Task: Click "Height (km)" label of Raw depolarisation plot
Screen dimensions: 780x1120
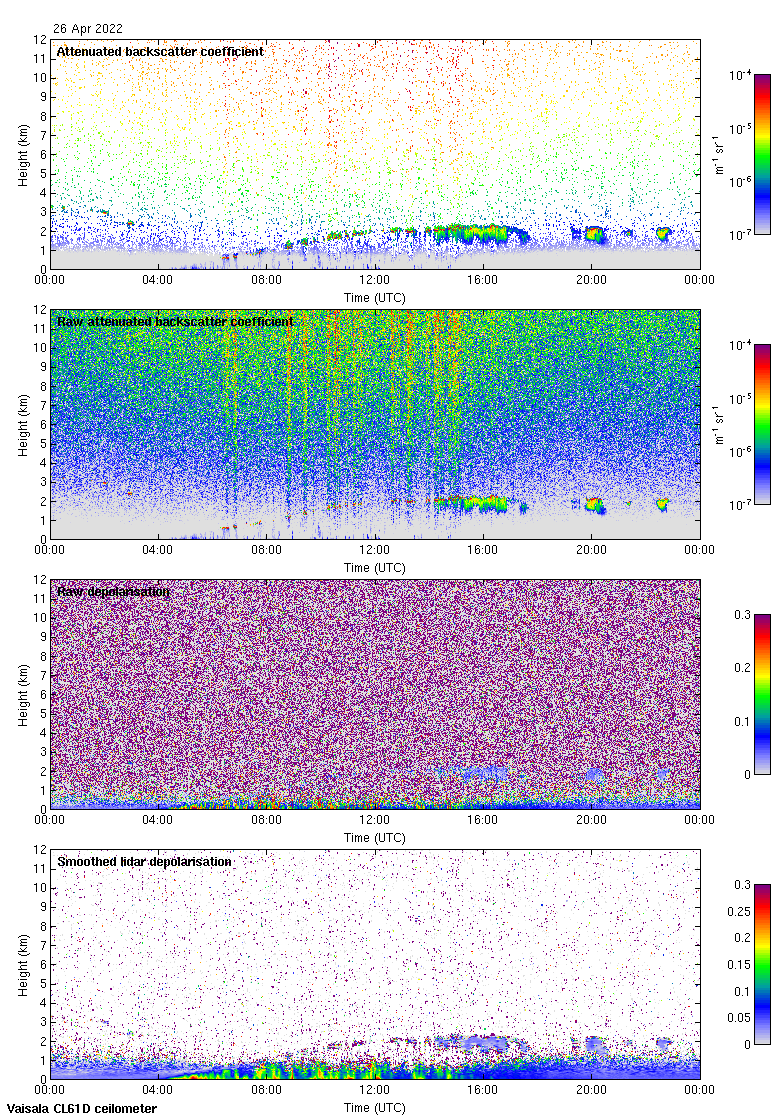Action: coord(24,695)
